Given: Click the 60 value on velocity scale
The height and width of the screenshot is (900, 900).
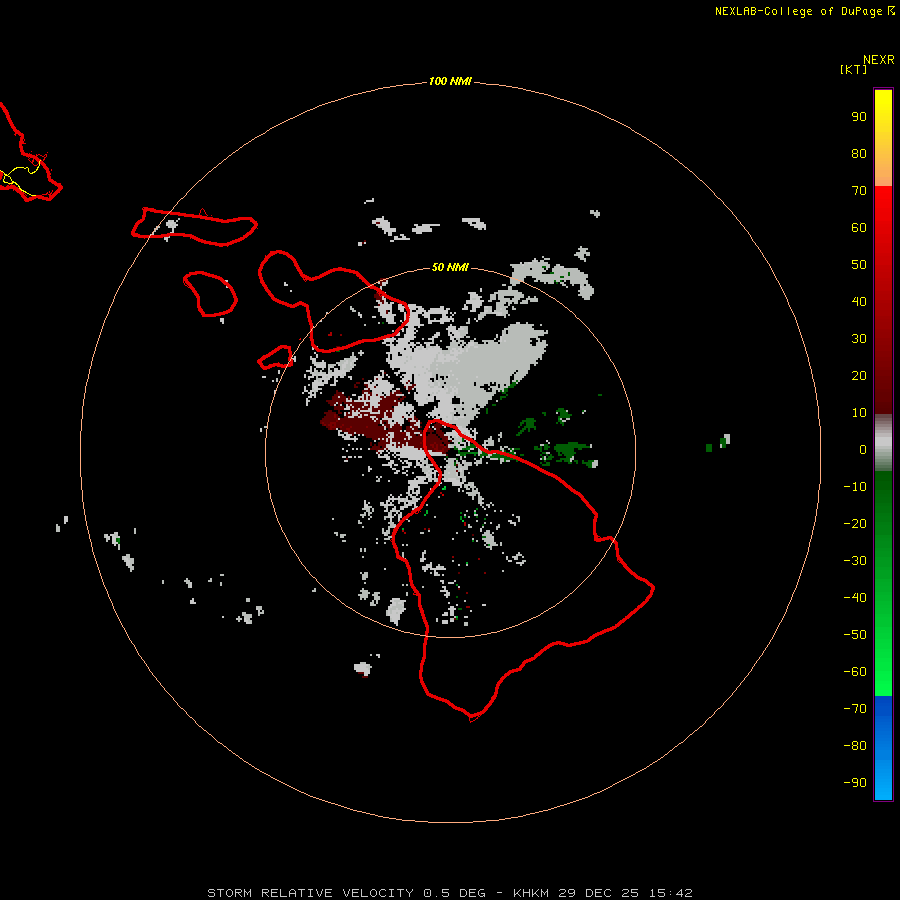Looking at the screenshot, I should (x=859, y=227).
